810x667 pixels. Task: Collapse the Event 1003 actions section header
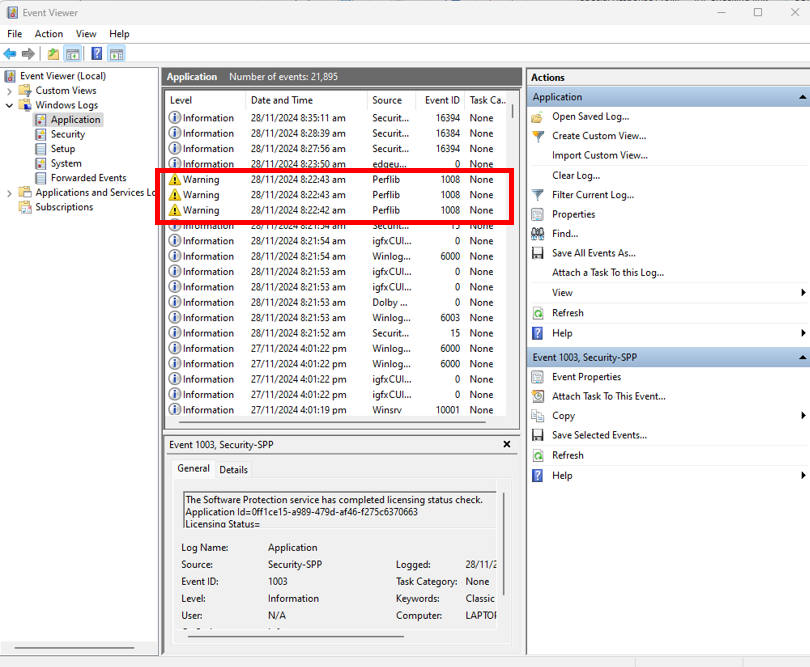[x=802, y=358]
